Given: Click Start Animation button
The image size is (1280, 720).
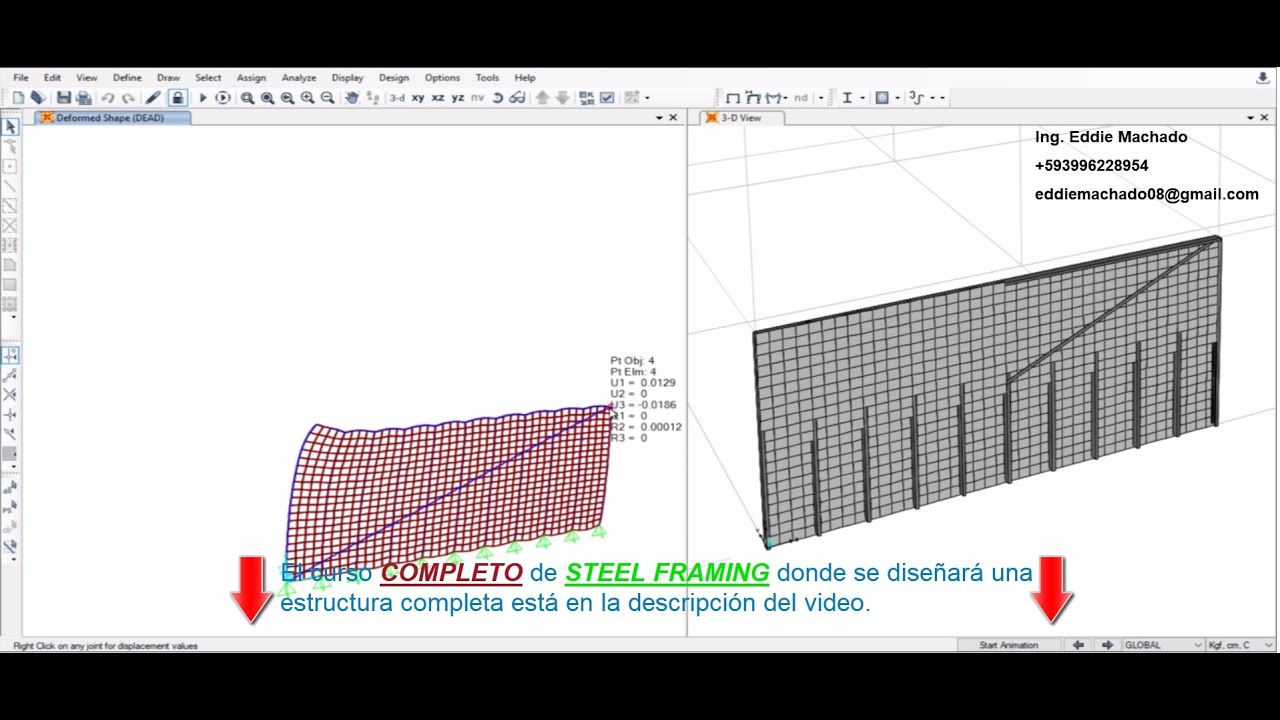Looking at the screenshot, I should (1009, 645).
